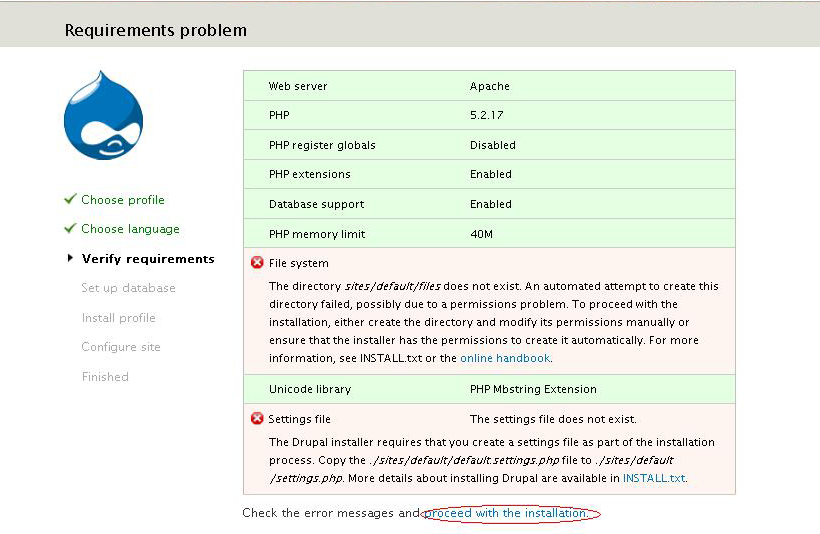Screen dimensions: 820x534
Task: Click the green checkmark beside Choose profile
Action: pos(70,199)
